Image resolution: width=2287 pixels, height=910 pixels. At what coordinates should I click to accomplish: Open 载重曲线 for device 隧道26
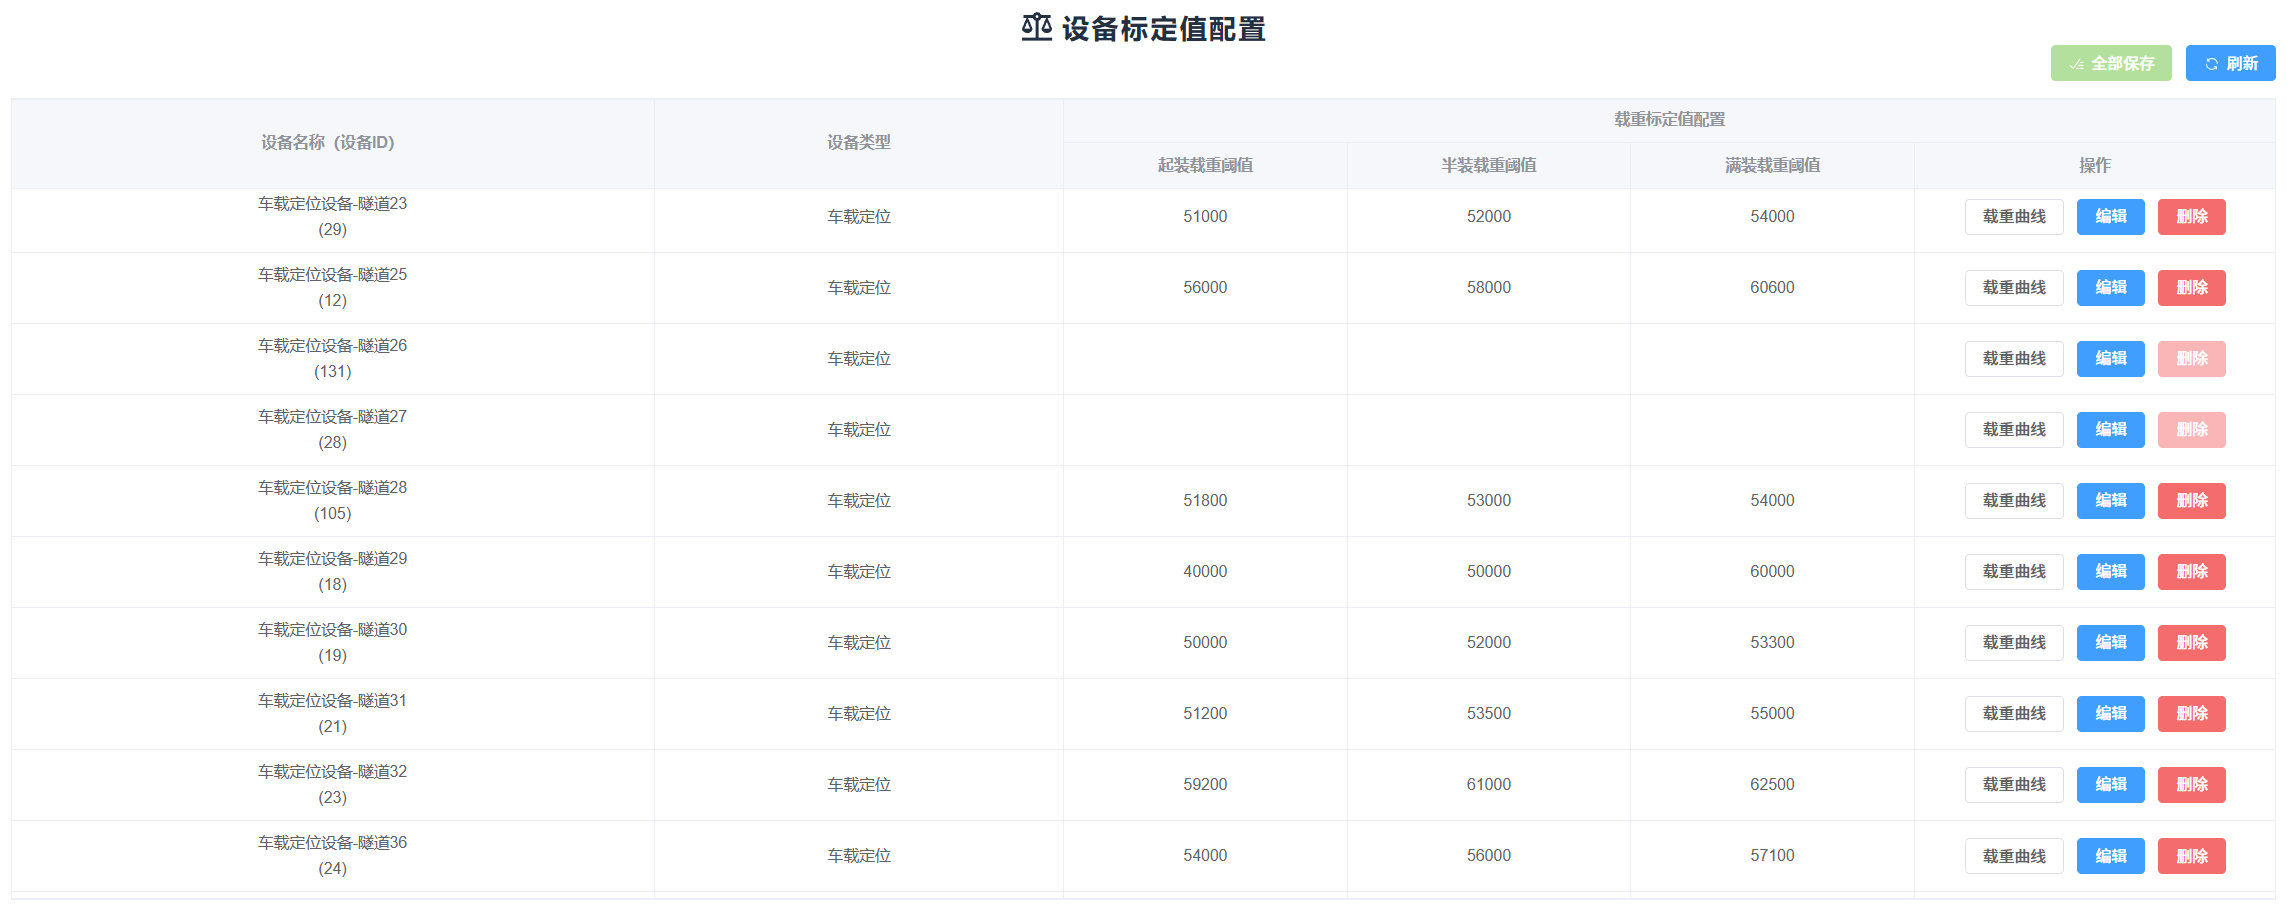pos(2013,359)
